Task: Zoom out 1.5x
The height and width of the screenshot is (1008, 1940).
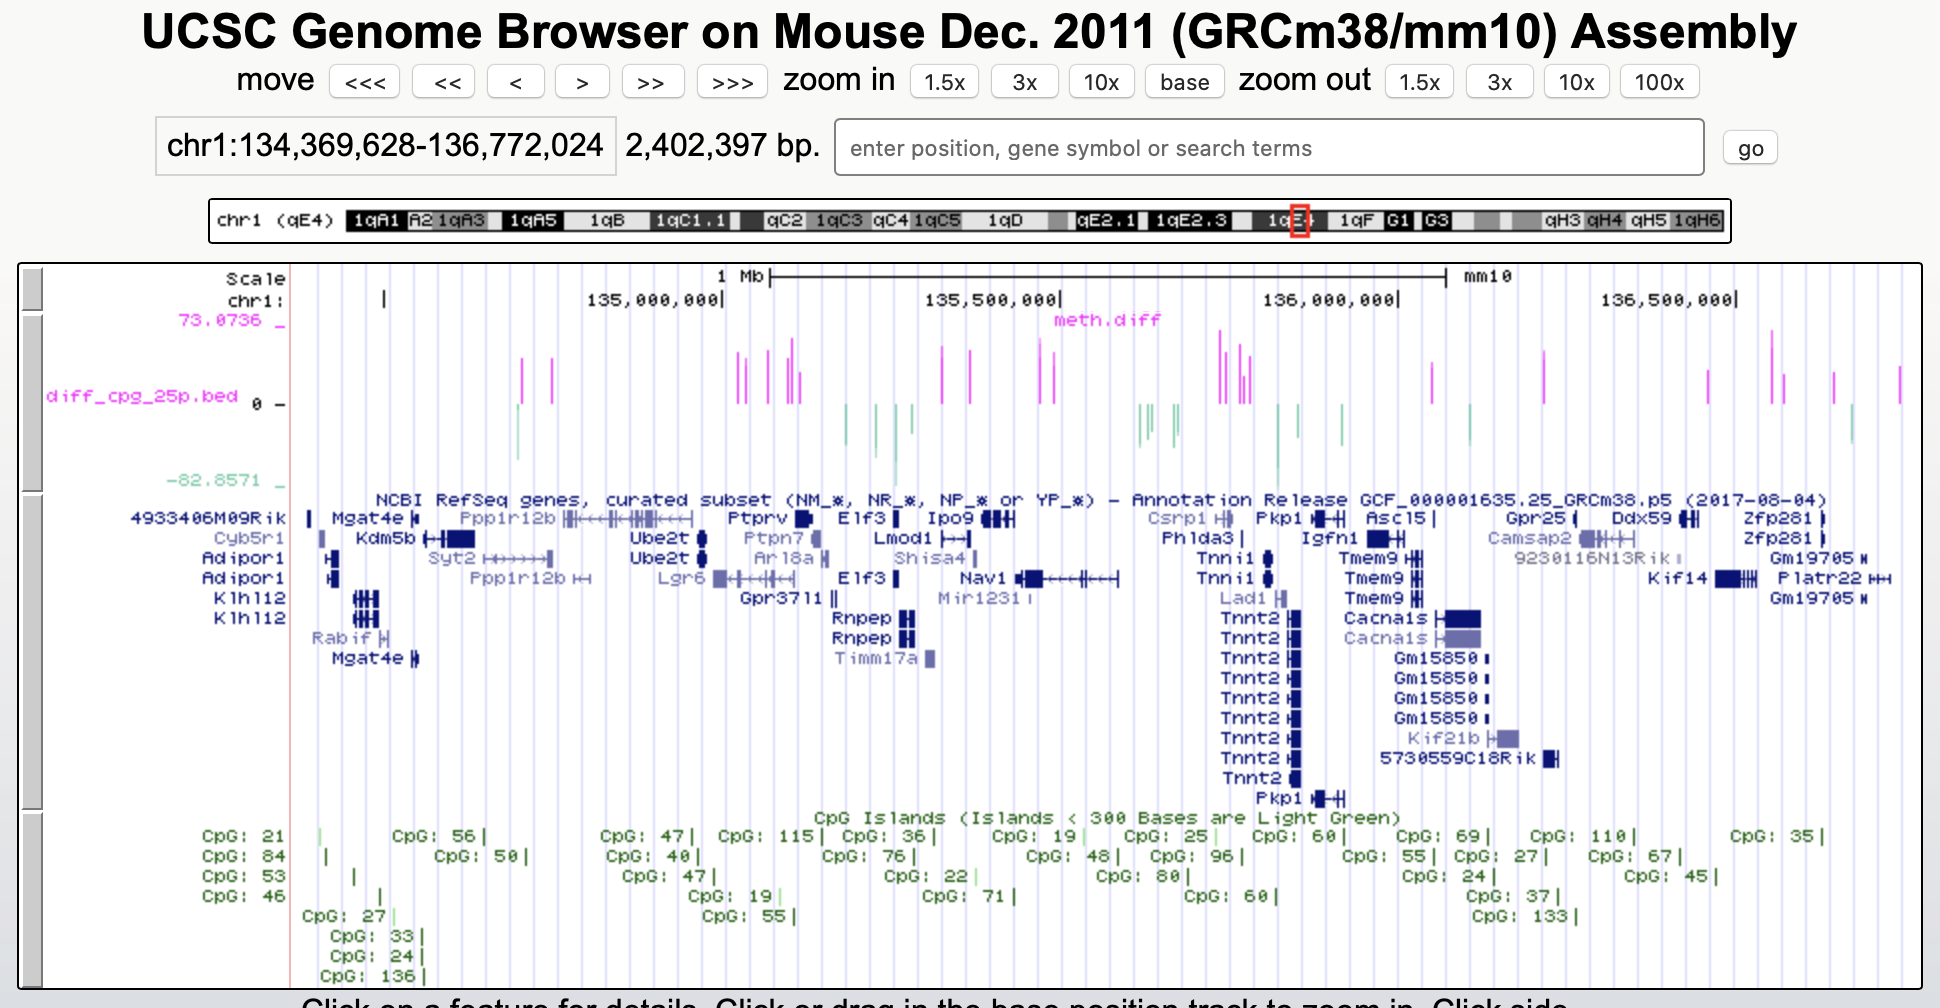Action: pos(1419,82)
